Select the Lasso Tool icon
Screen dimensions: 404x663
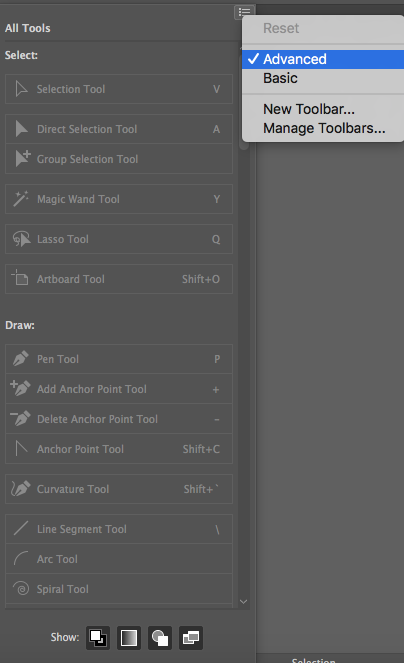[x=21, y=239]
